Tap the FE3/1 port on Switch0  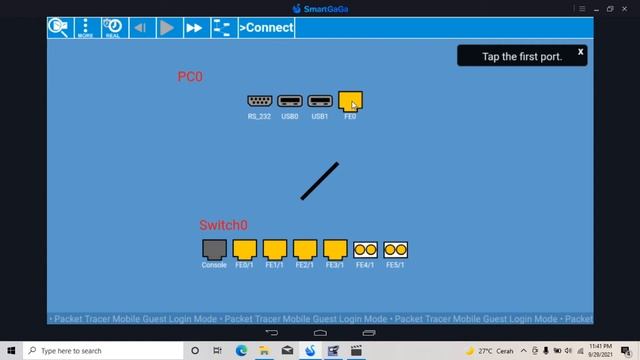[x=335, y=249]
